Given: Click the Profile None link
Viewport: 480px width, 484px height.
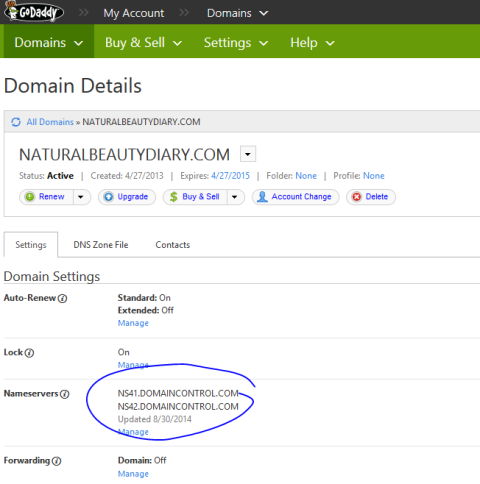Looking at the screenshot, I should coord(374,176).
